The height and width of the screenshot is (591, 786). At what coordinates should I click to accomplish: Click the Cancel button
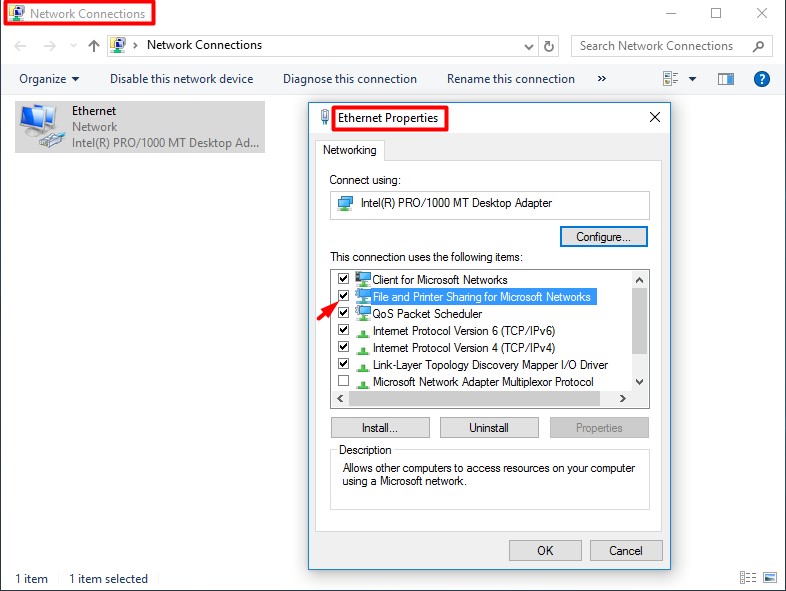click(626, 550)
